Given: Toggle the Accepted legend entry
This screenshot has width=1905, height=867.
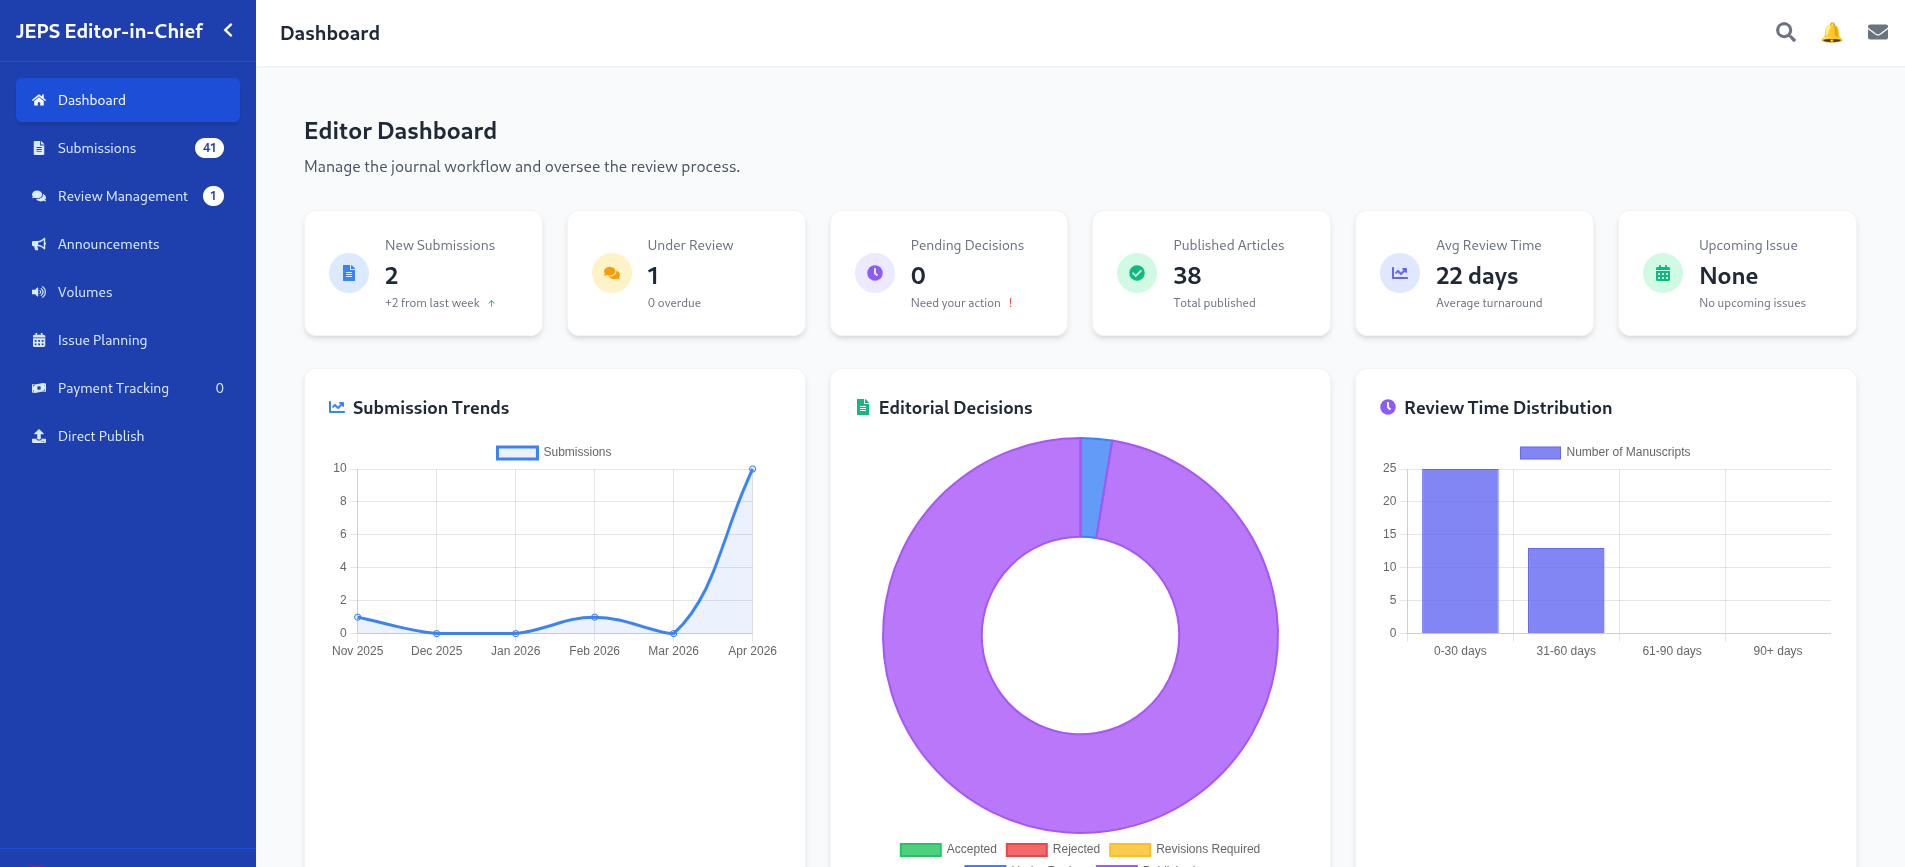Looking at the screenshot, I should [948, 849].
